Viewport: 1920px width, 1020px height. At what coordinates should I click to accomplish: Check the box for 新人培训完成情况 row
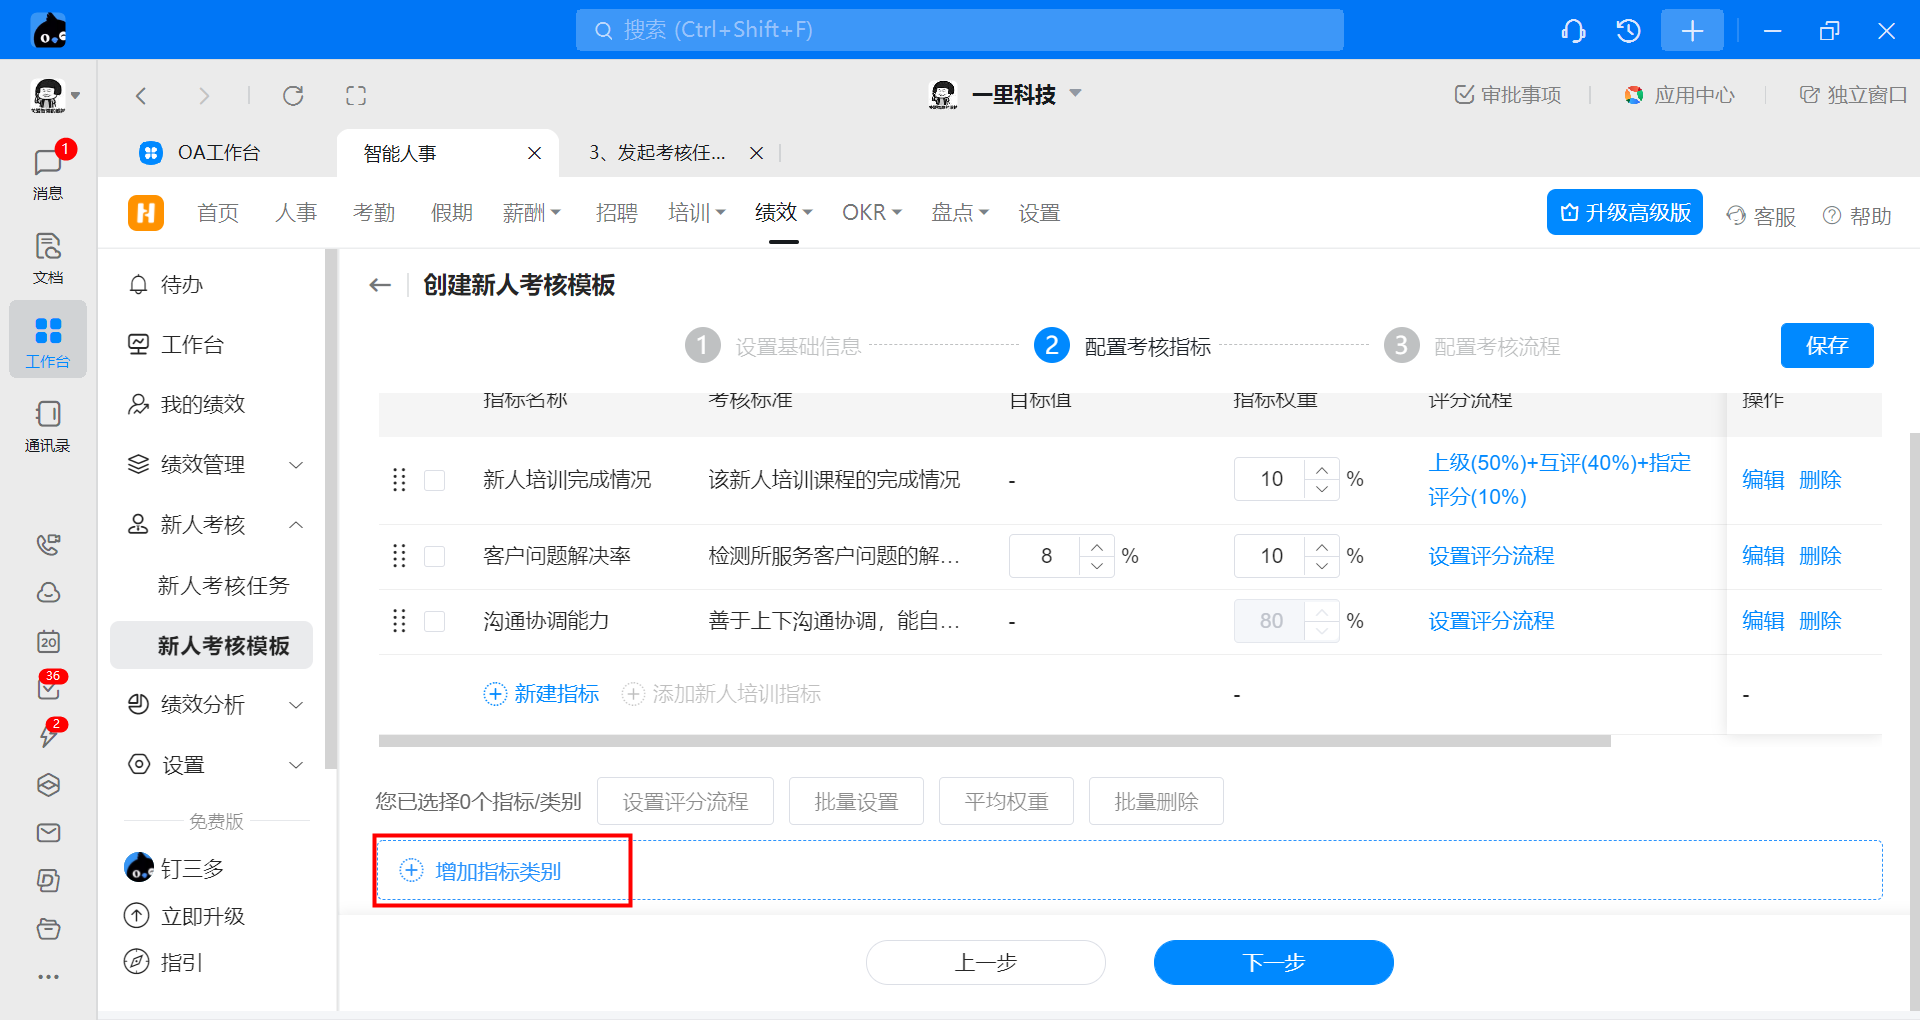pyautogui.click(x=435, y=481)
